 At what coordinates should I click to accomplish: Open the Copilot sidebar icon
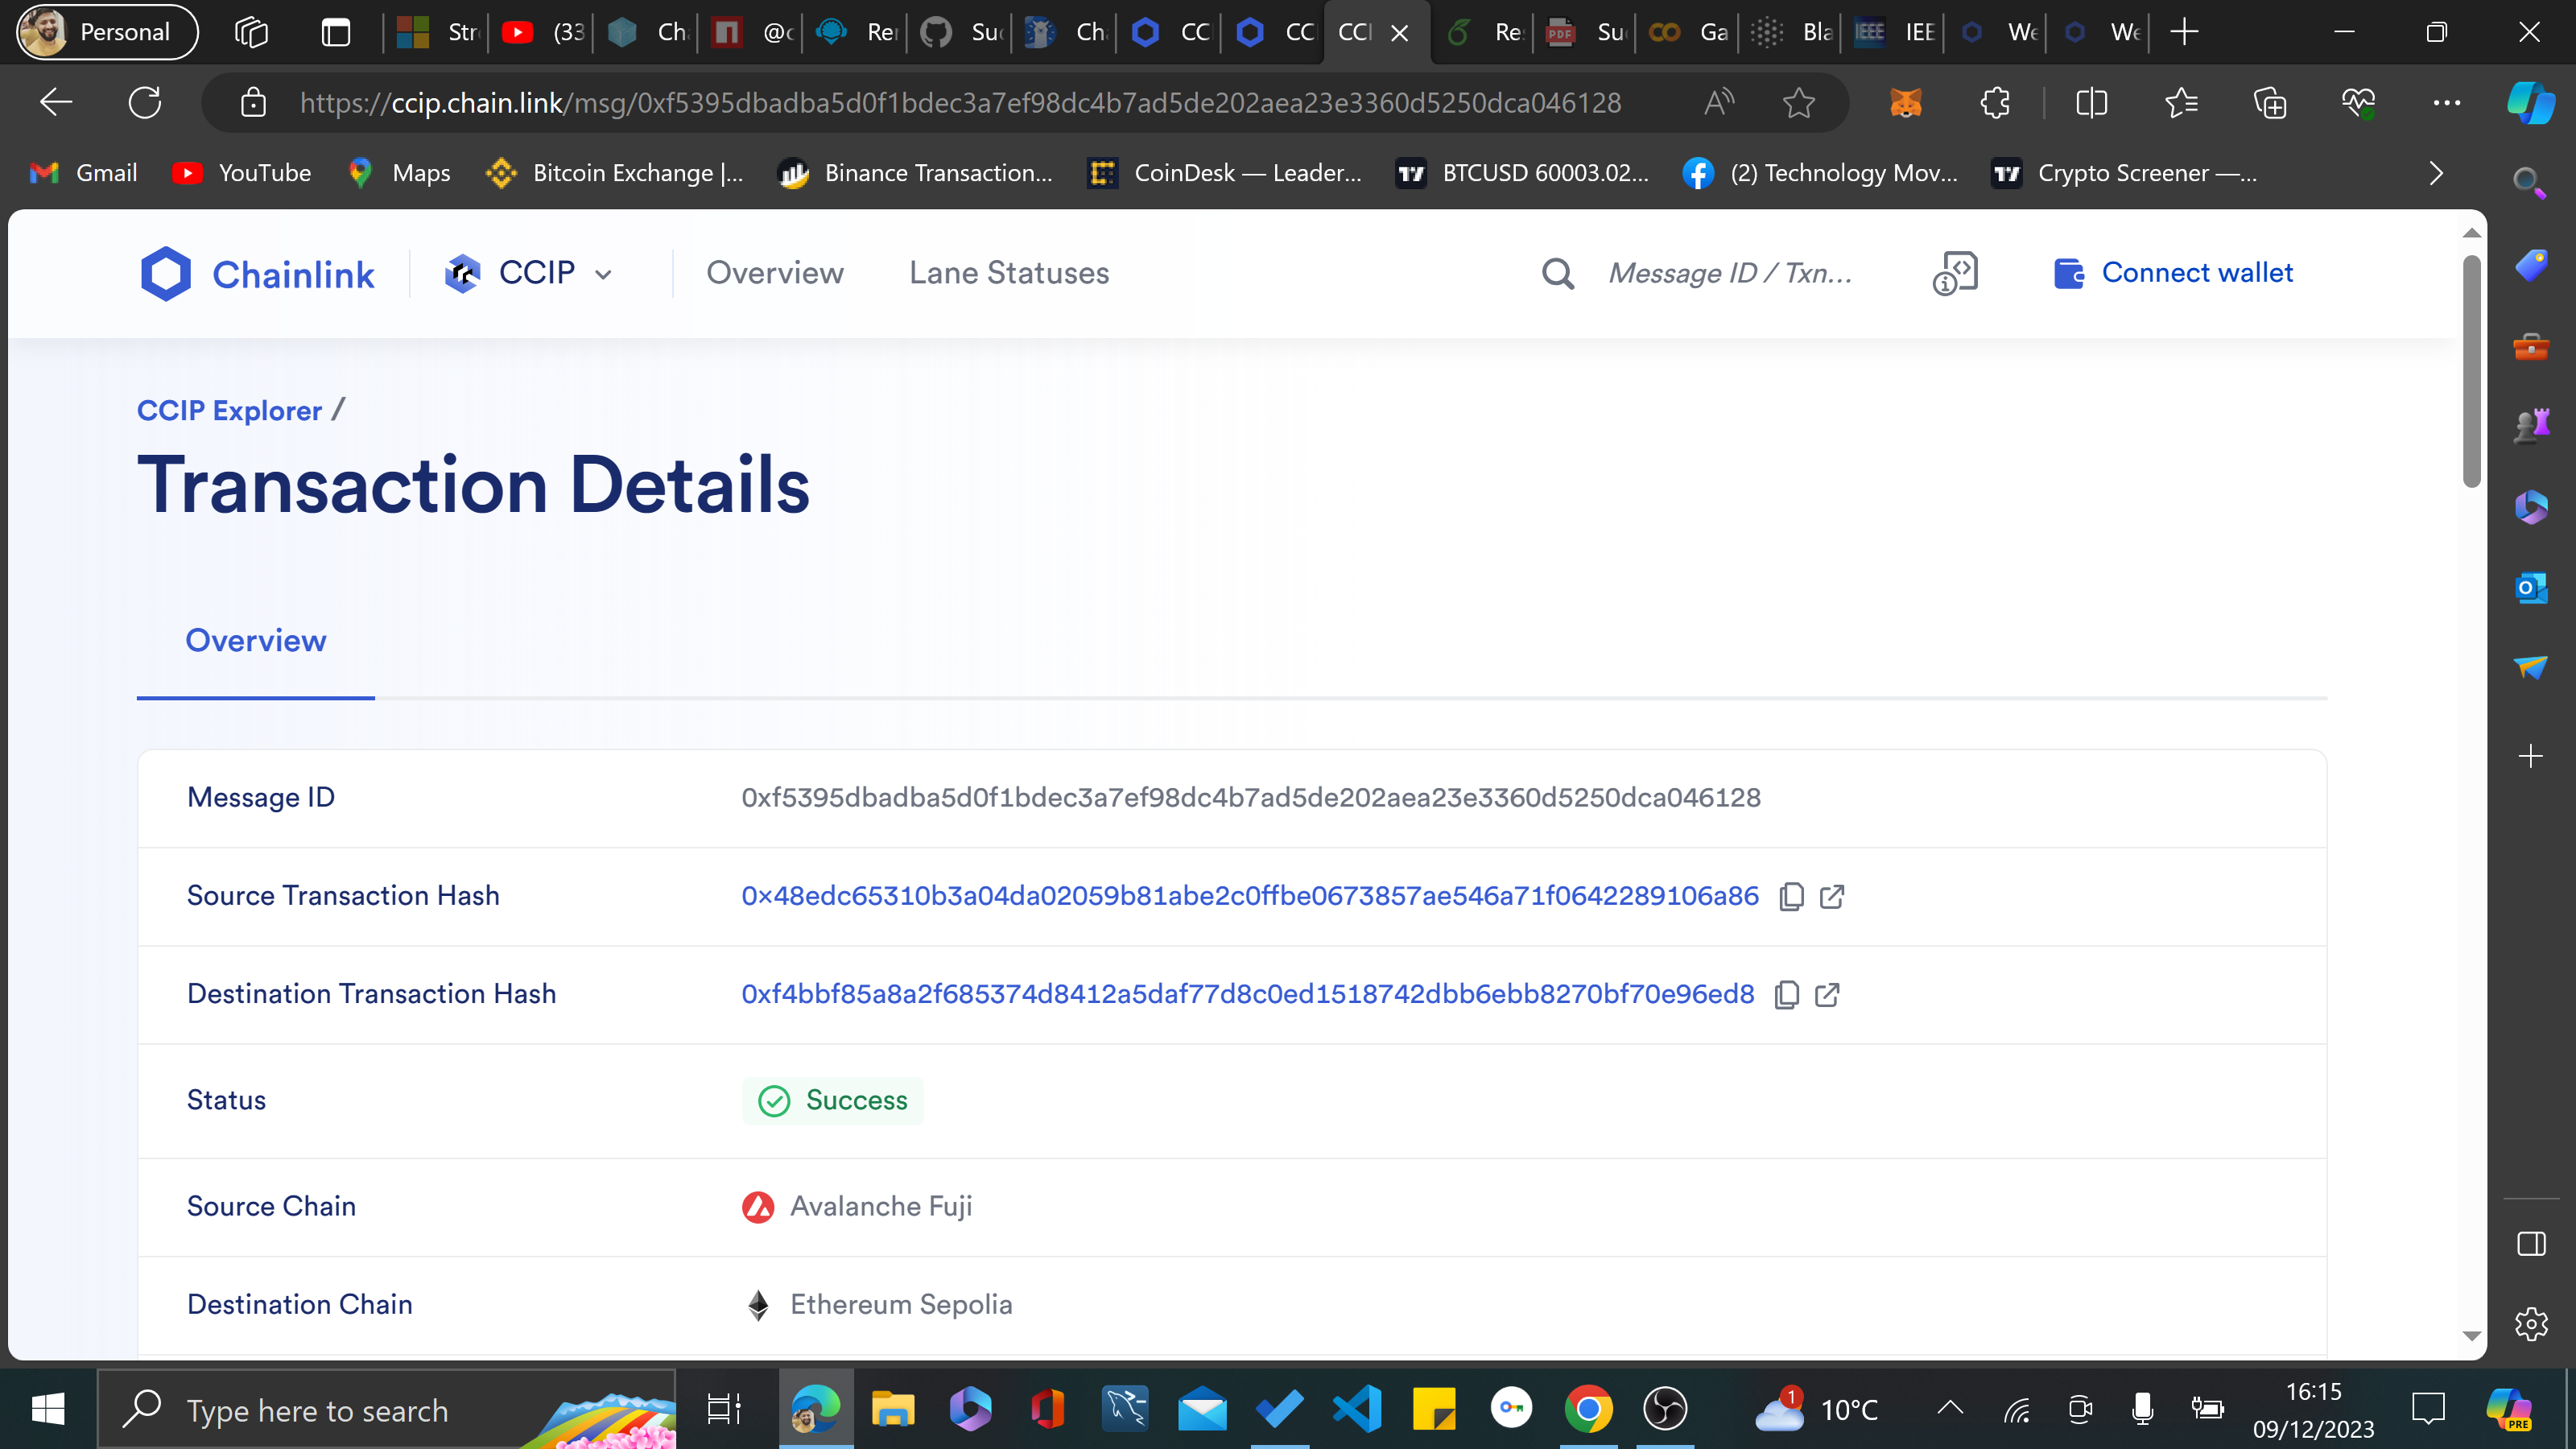click(x=2530, y=103)
